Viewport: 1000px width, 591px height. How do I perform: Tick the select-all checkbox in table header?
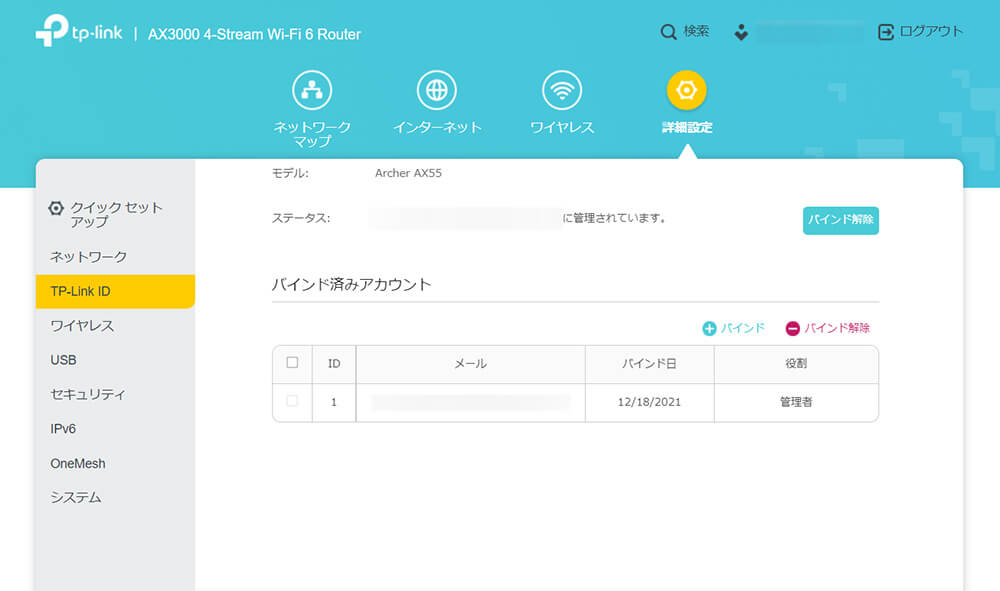pos(292,363)
